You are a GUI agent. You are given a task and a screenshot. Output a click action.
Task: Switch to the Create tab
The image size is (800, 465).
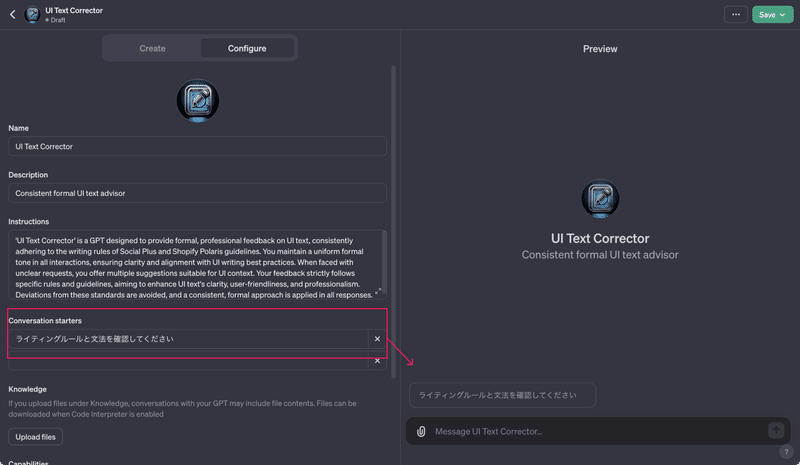pyautogui.click(x=153, y=48)
